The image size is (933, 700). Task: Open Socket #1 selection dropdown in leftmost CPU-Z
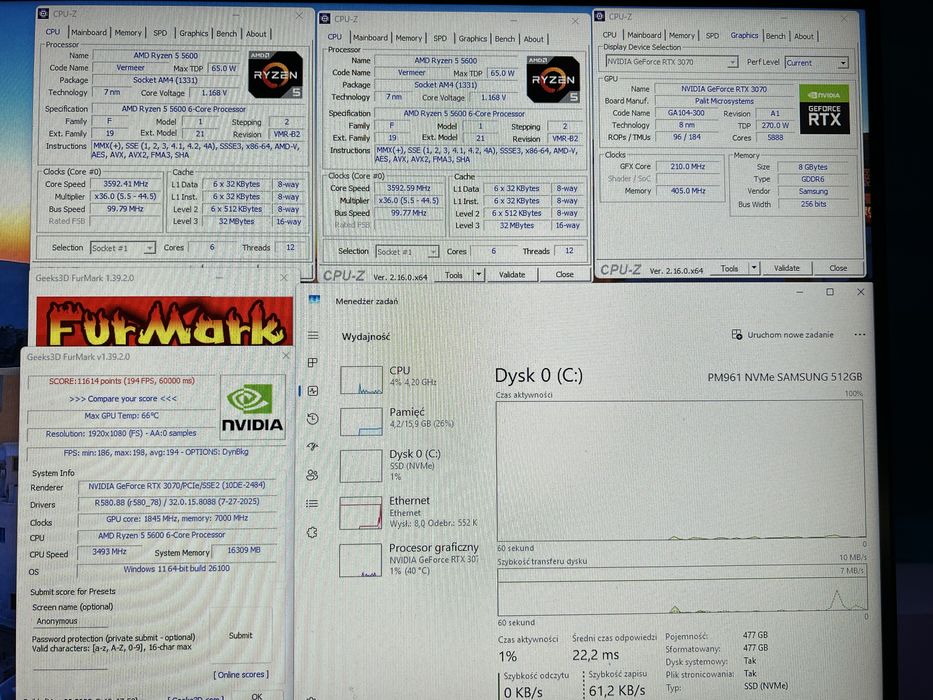coord(123,248)
